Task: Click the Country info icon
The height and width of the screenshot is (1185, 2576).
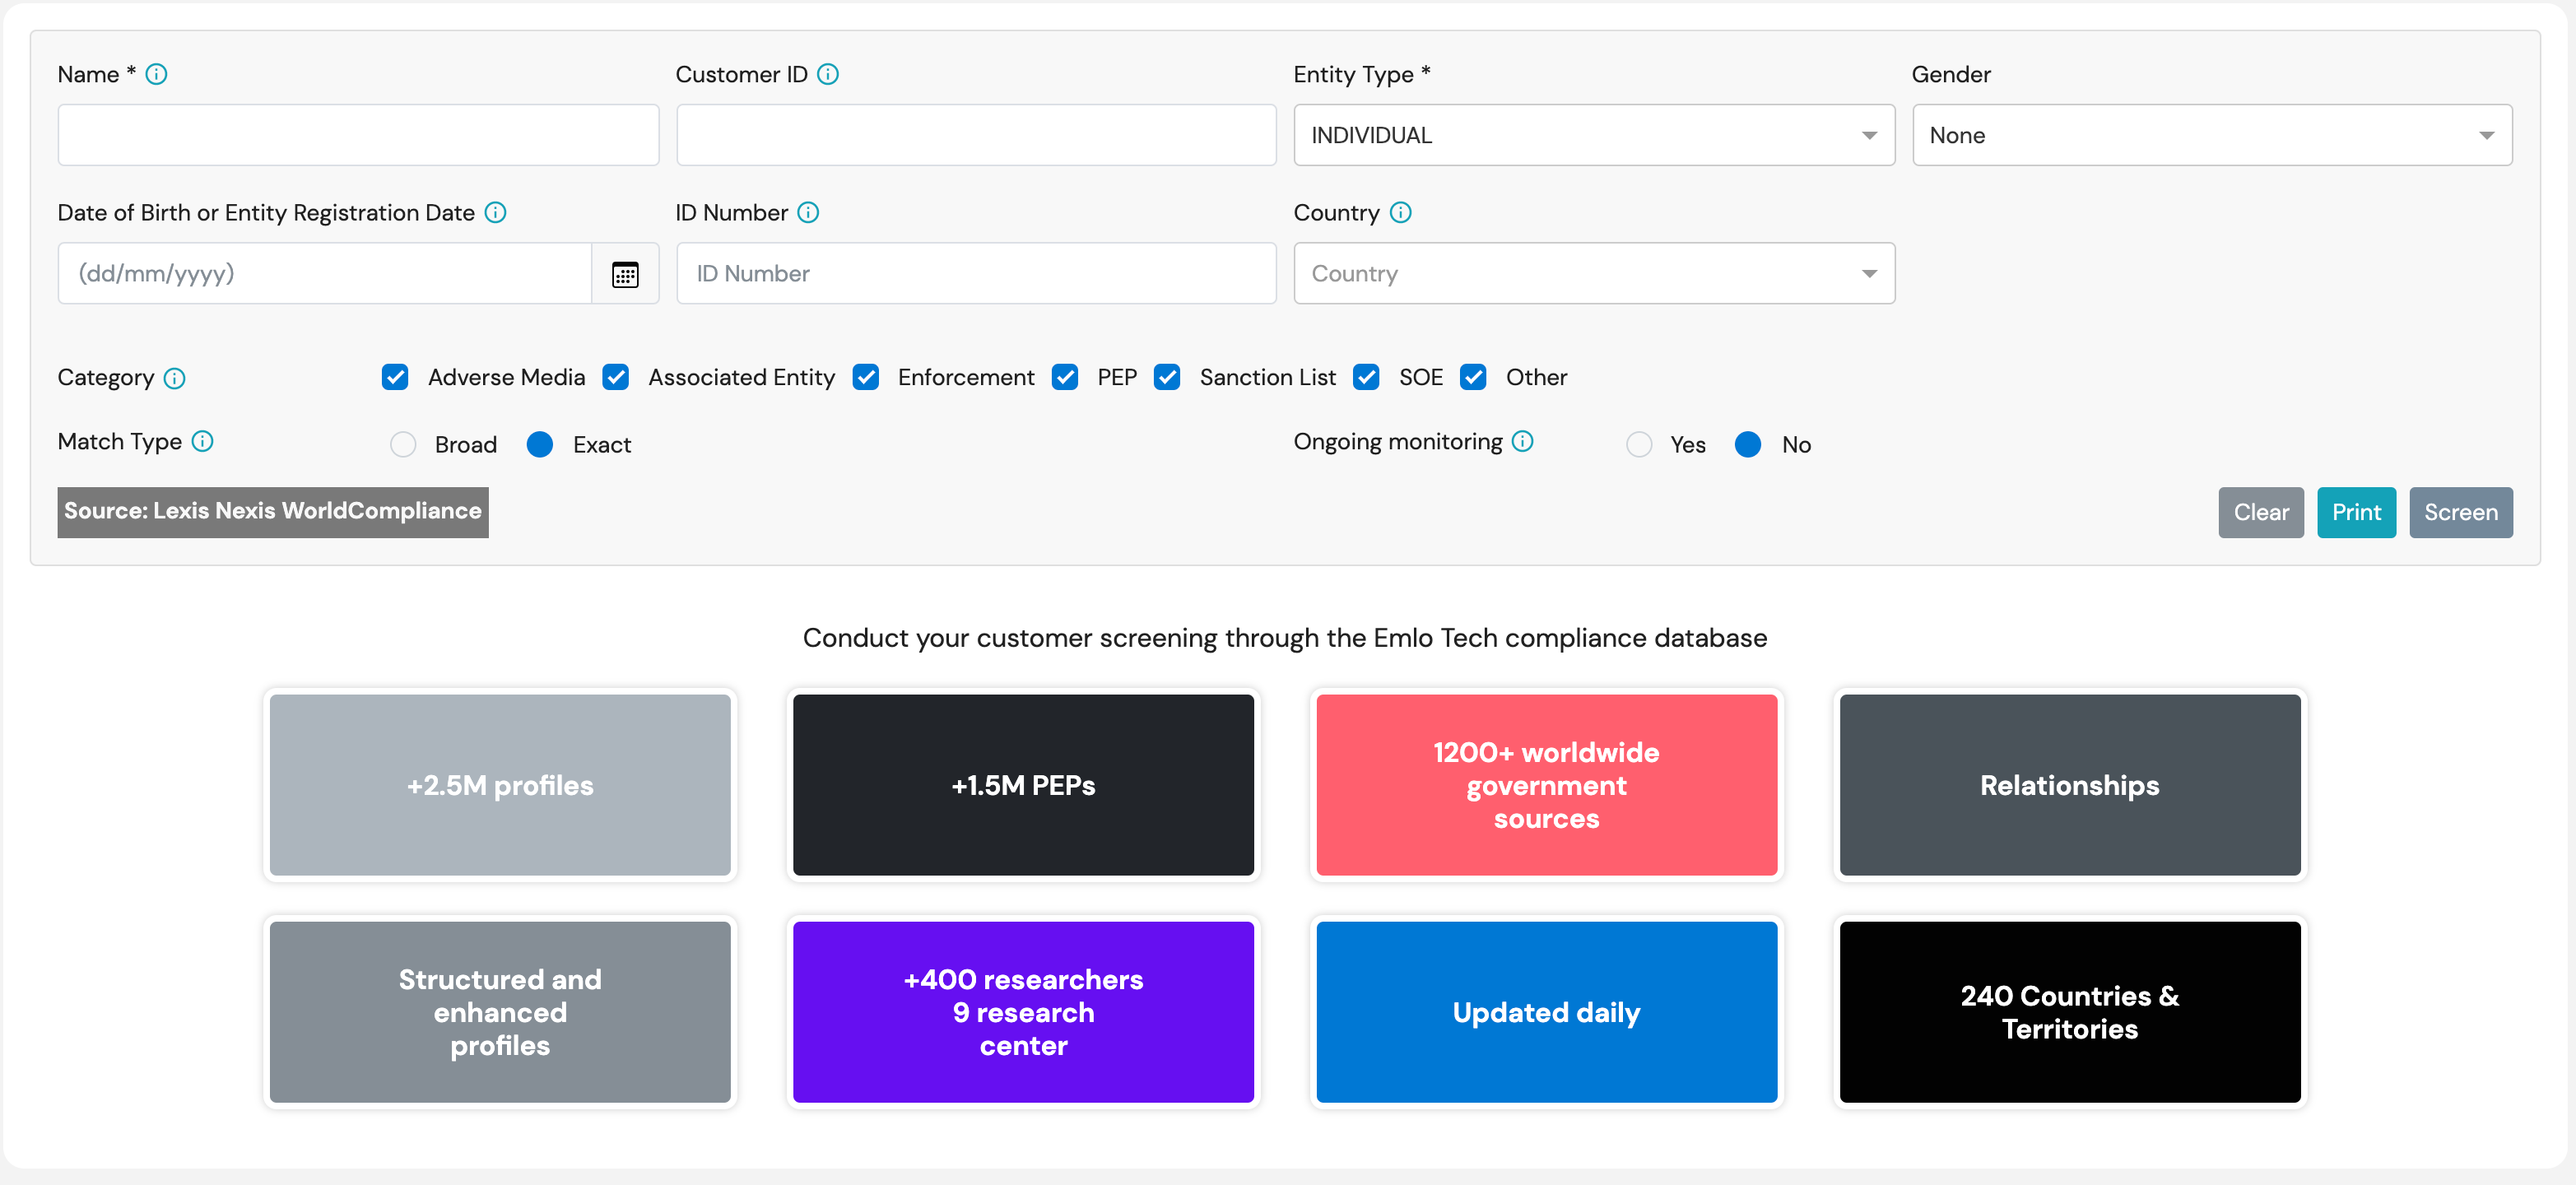Action: 1400,212
